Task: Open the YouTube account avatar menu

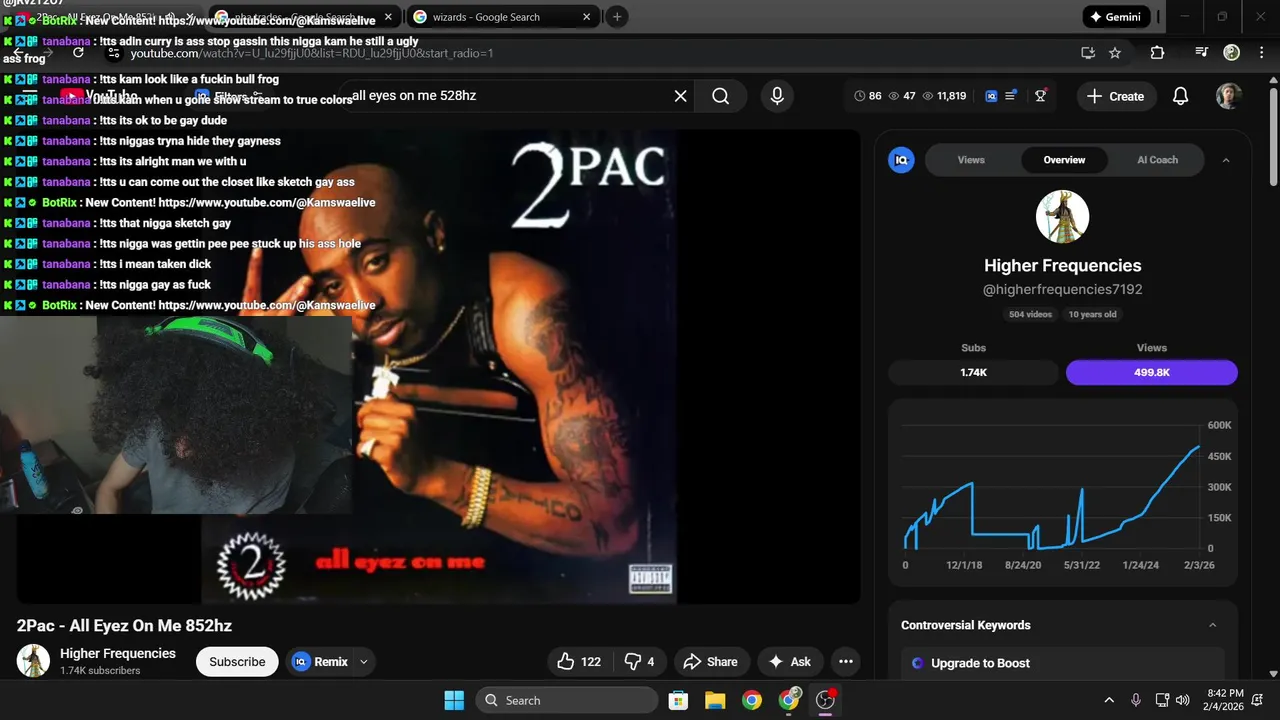Action: (1229, 96)
